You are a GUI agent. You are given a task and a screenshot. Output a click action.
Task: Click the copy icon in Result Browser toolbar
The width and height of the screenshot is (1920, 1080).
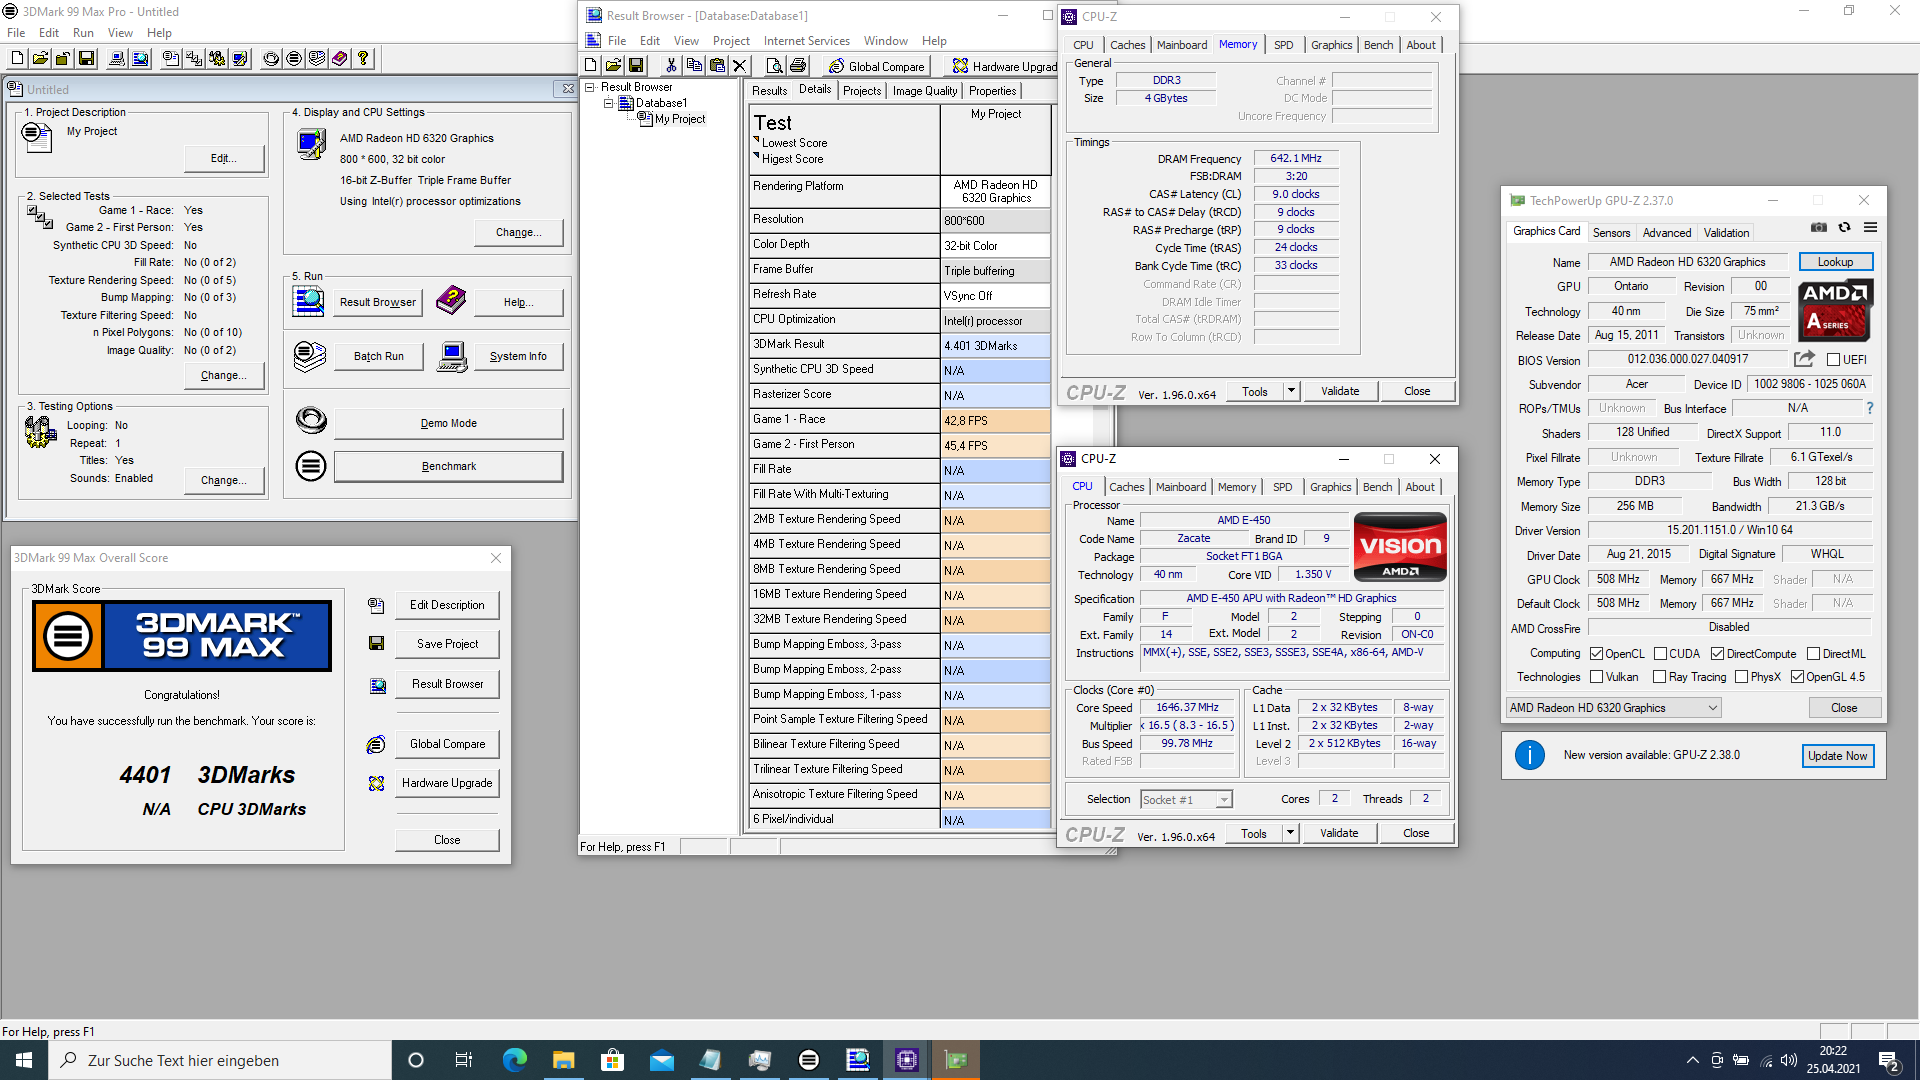pyautogui.click(x=694, y=66)
